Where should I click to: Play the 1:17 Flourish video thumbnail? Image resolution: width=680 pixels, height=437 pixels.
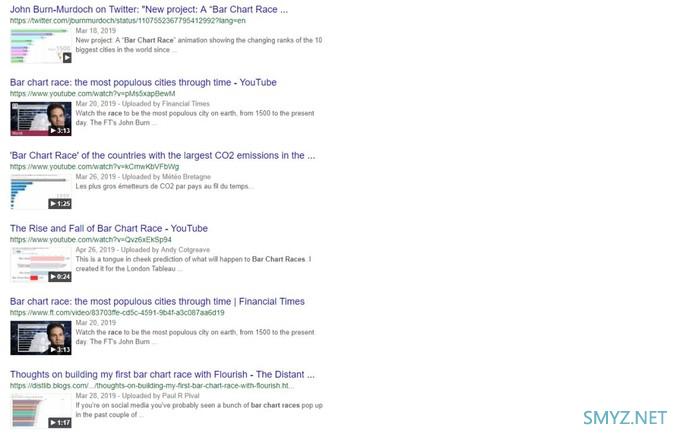click(41, 411)
